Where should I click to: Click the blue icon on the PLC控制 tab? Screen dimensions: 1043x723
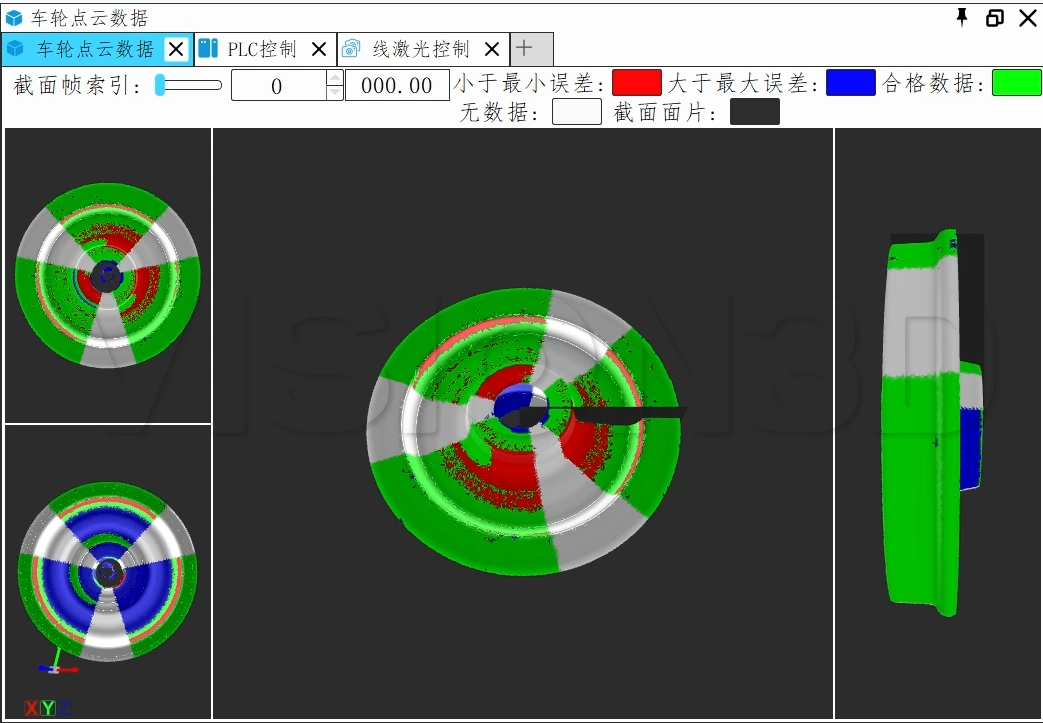(210, 46)
